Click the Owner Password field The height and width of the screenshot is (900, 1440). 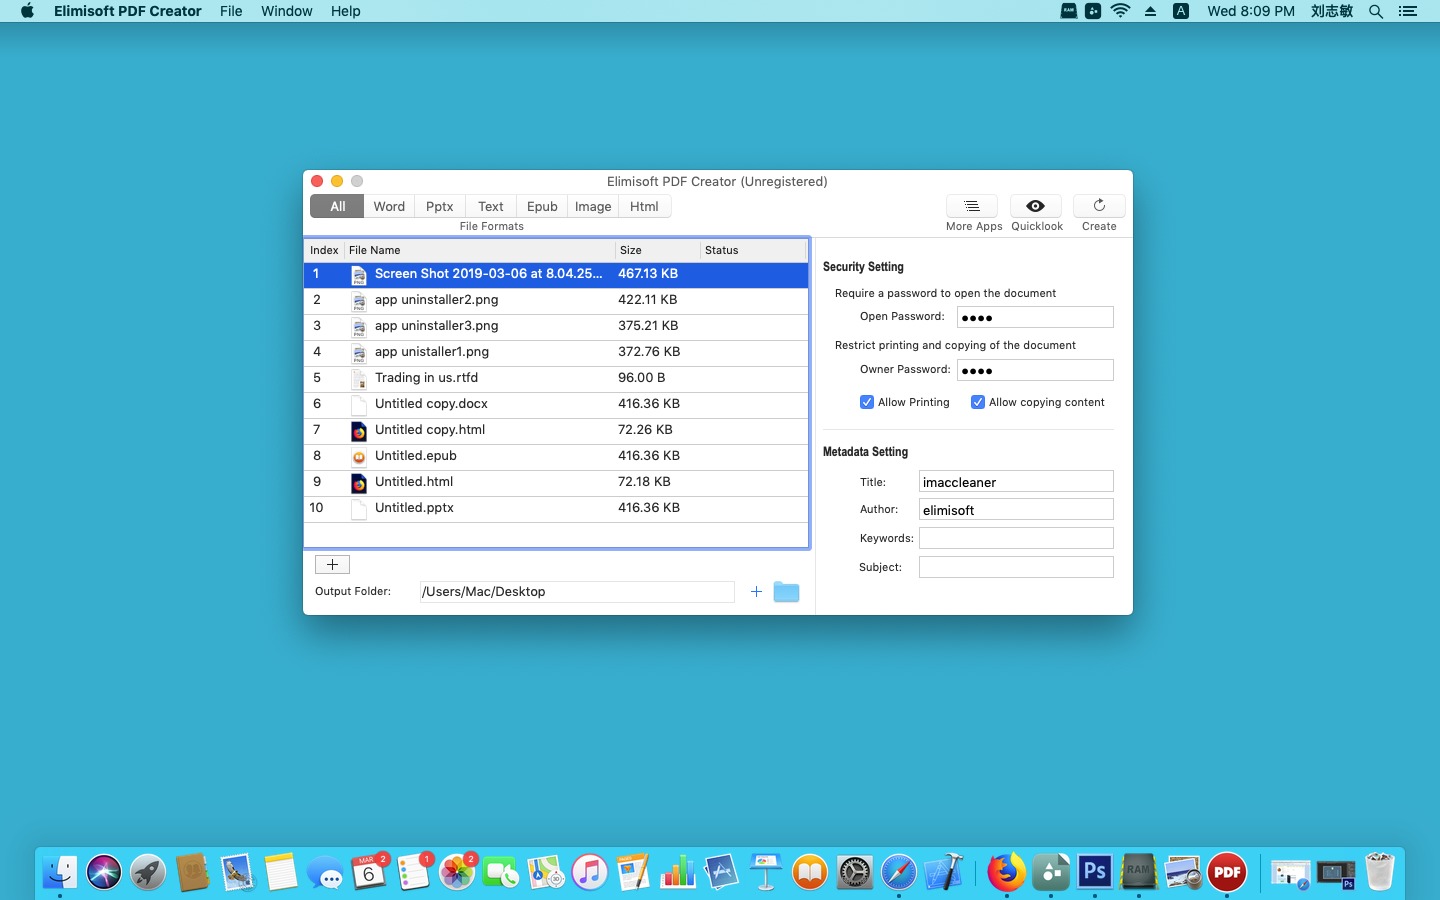[1035, 370]
